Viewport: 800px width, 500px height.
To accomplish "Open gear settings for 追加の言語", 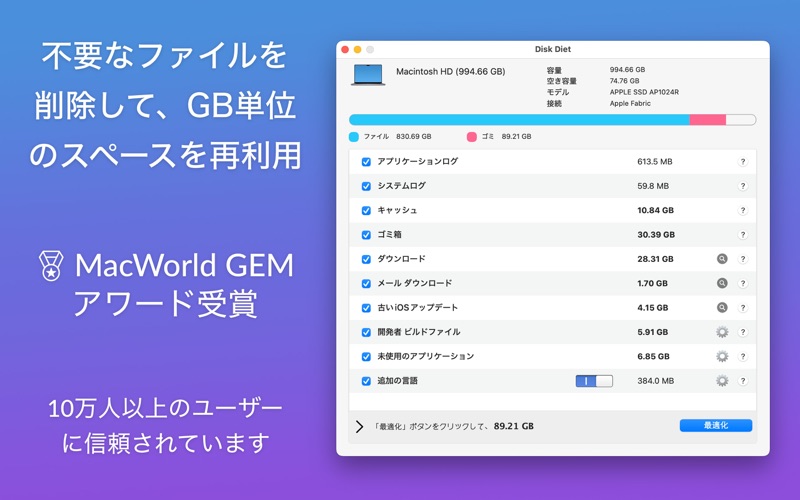I will tap(722, 381).
